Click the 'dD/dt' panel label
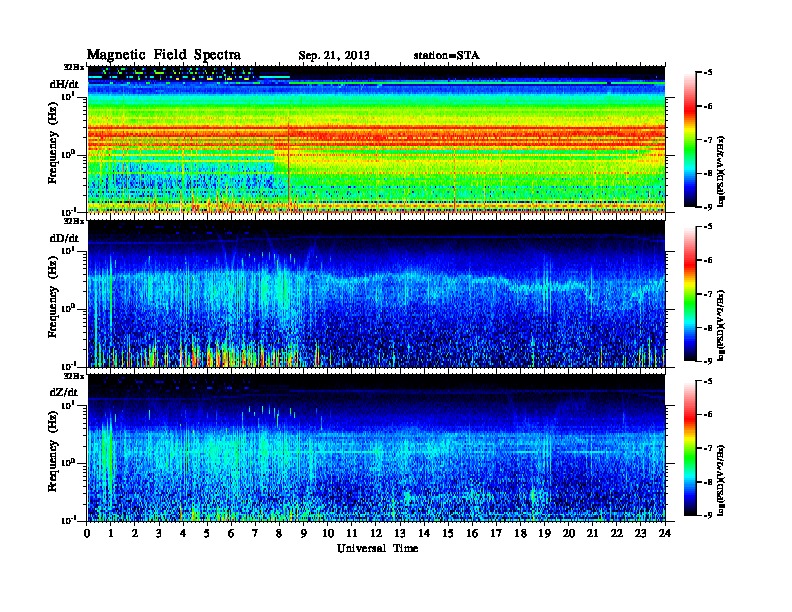792x612 pixels. 64,238
